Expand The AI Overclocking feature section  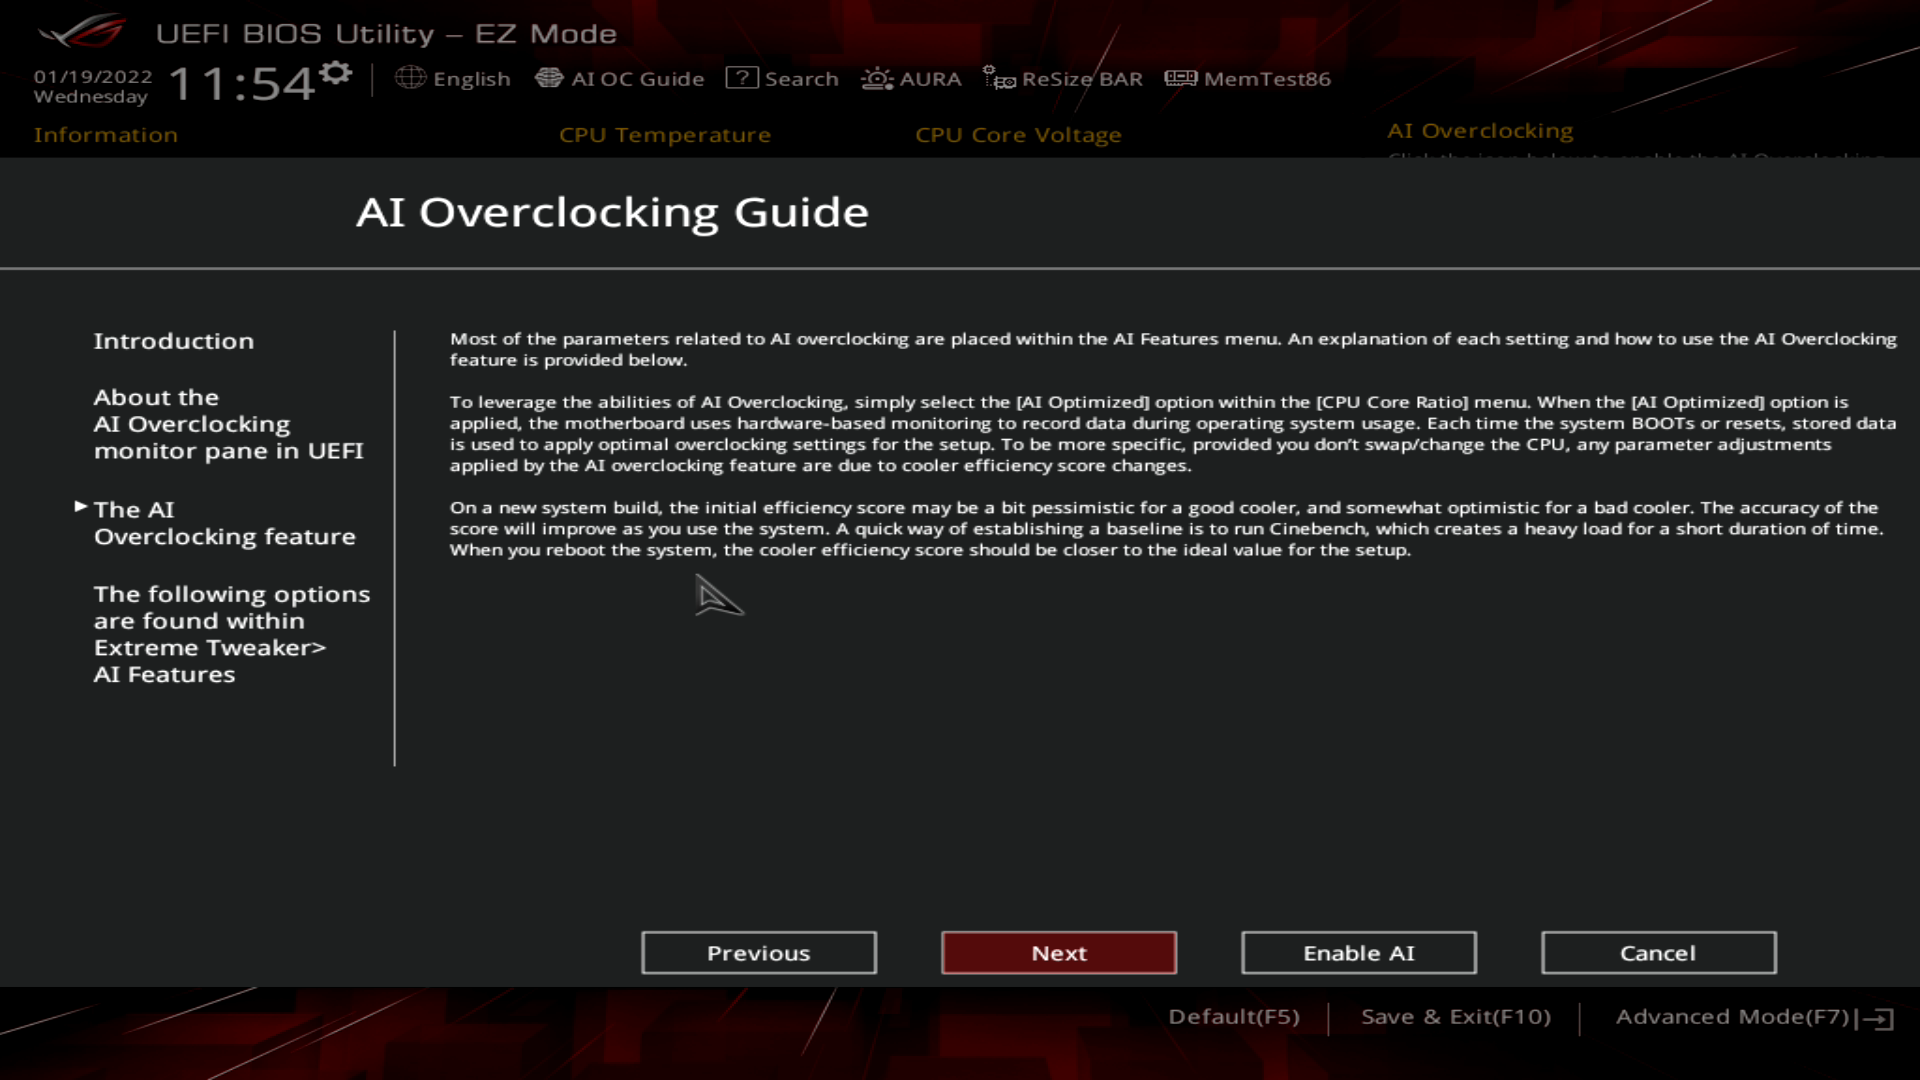click(224, 522)
